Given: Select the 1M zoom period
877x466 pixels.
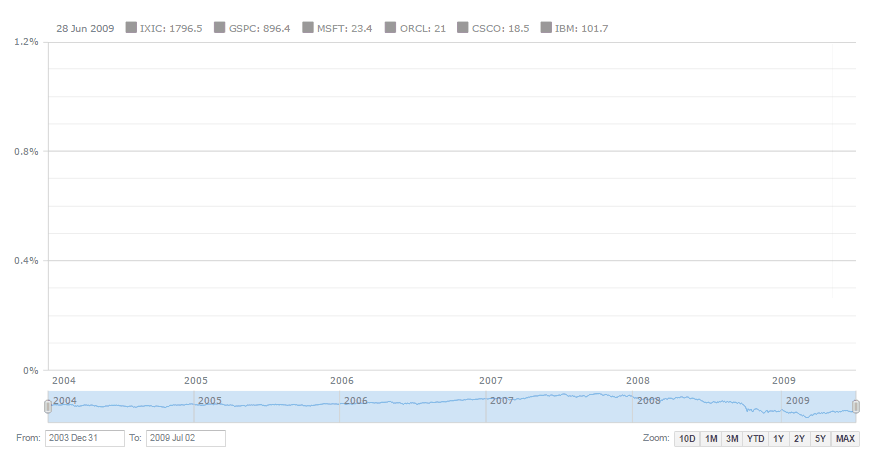Looking at the screenshot, I should 710,439.
